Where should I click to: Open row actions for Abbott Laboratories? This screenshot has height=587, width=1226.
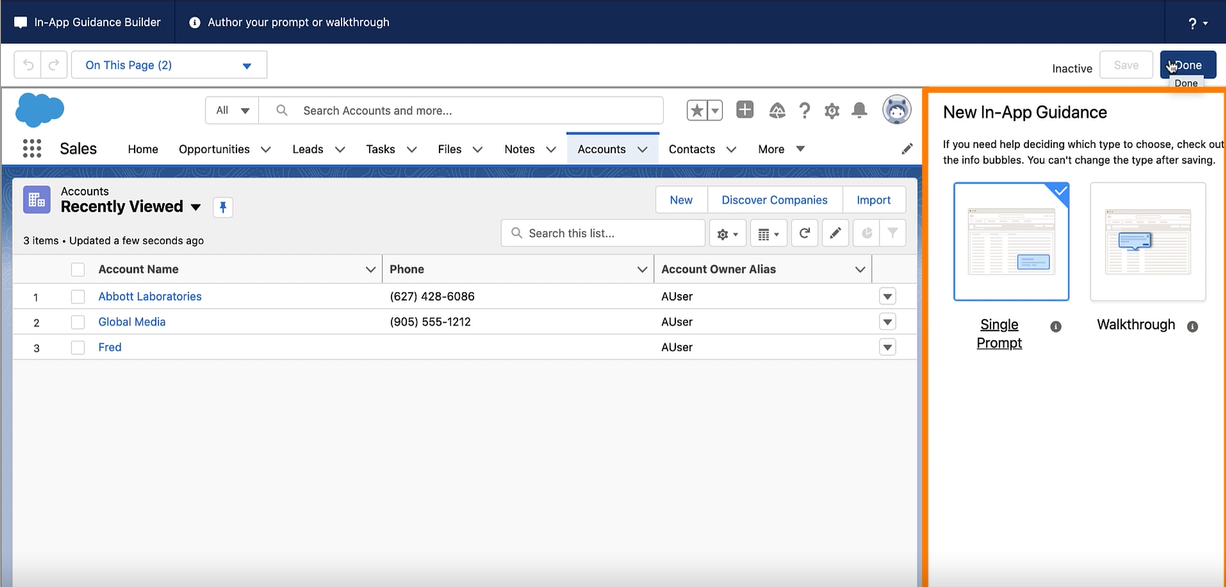[887, 297]
